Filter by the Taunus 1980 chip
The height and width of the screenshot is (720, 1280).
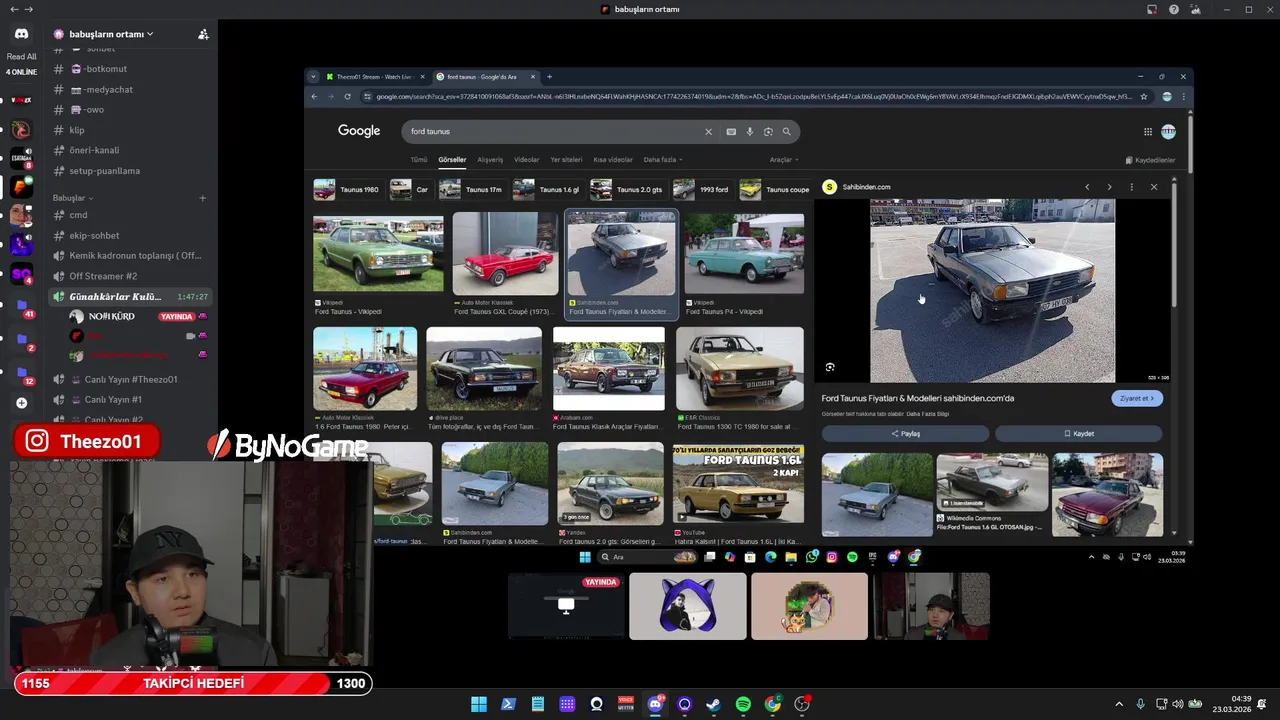pos(347,190)
